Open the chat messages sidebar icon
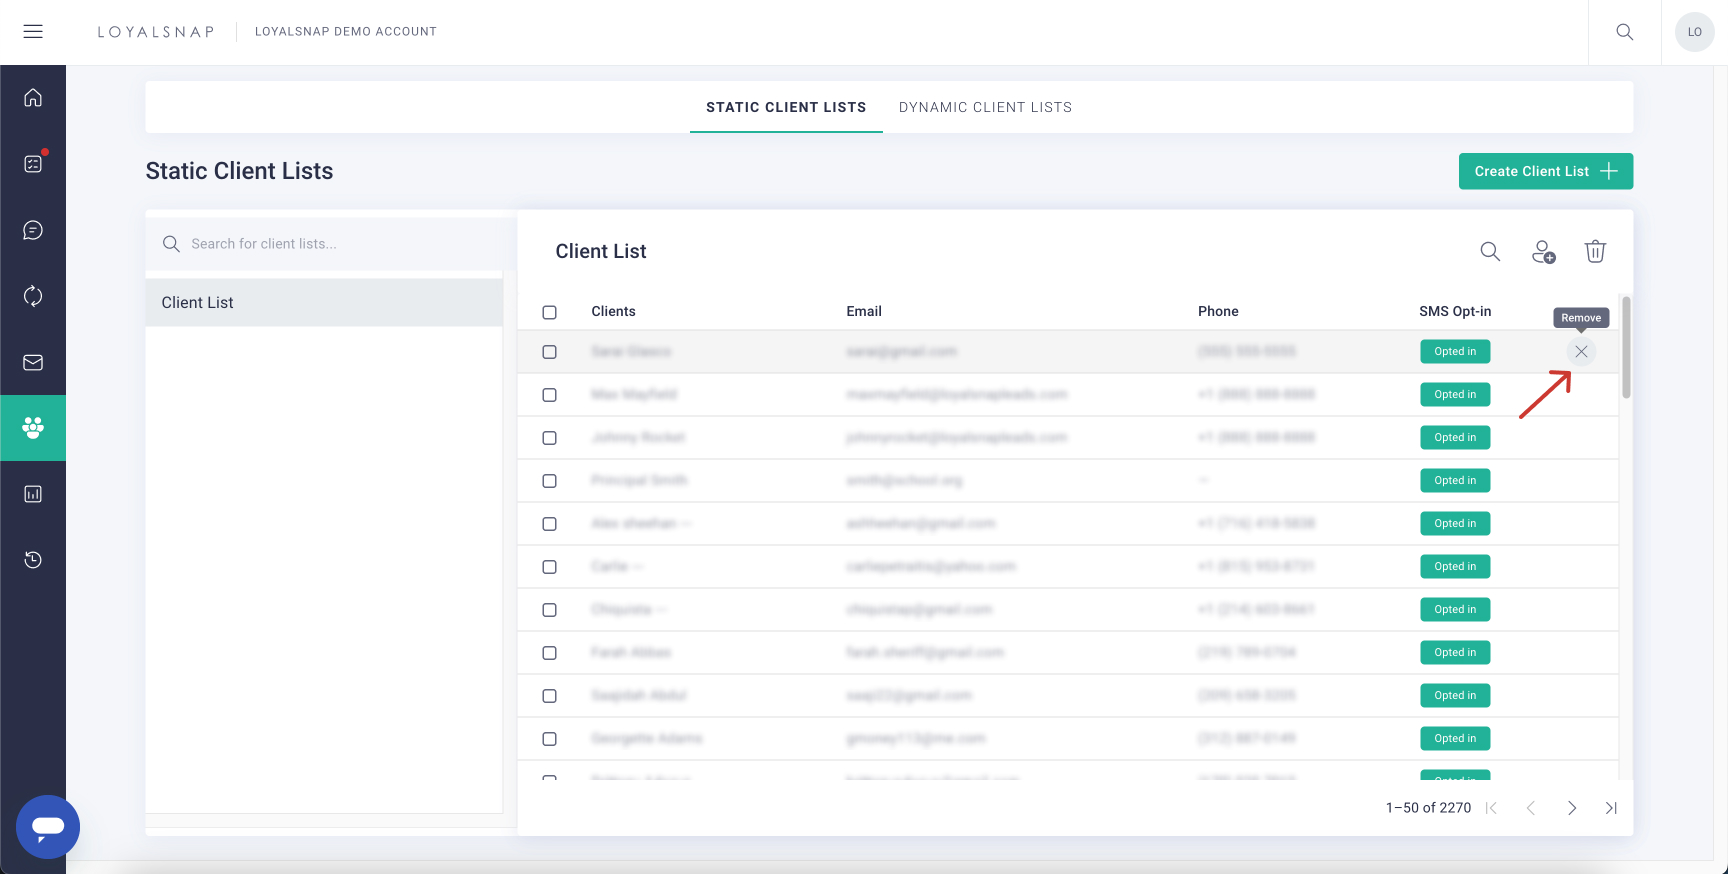The height and width of the screenshot is (874, 1728). [33, 230]
